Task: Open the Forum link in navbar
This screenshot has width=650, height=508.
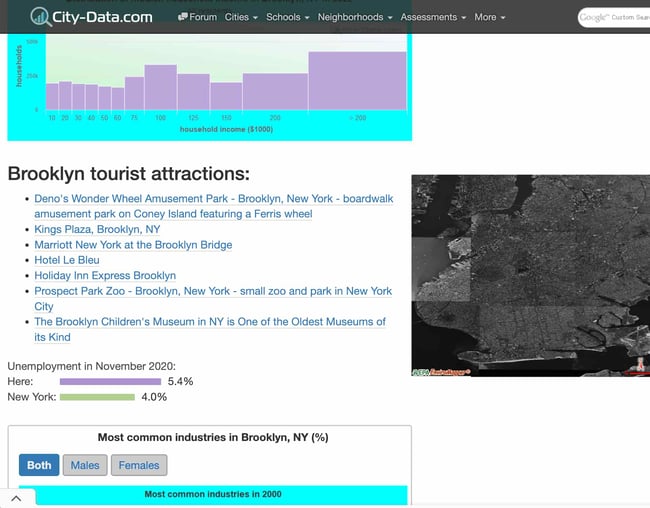Action: [197, 17]
